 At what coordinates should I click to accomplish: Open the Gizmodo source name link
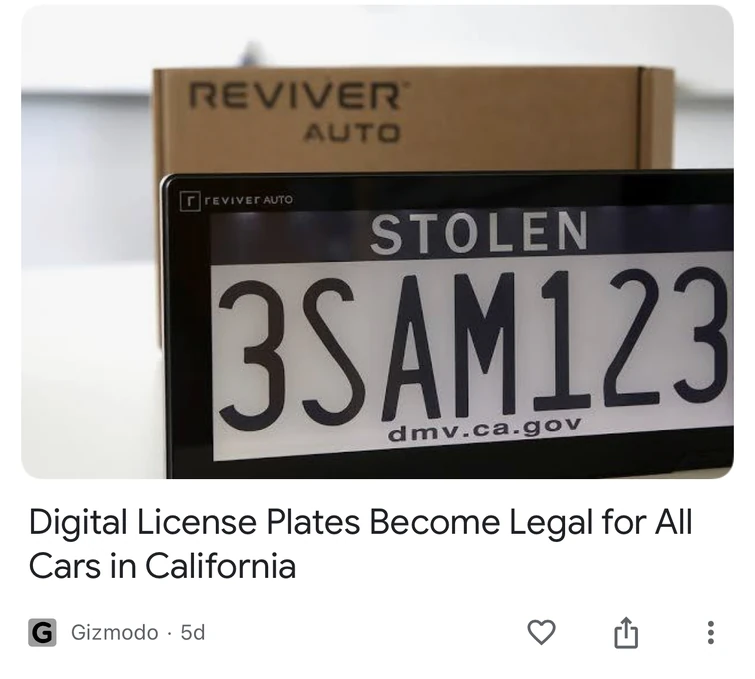point(115,632)
